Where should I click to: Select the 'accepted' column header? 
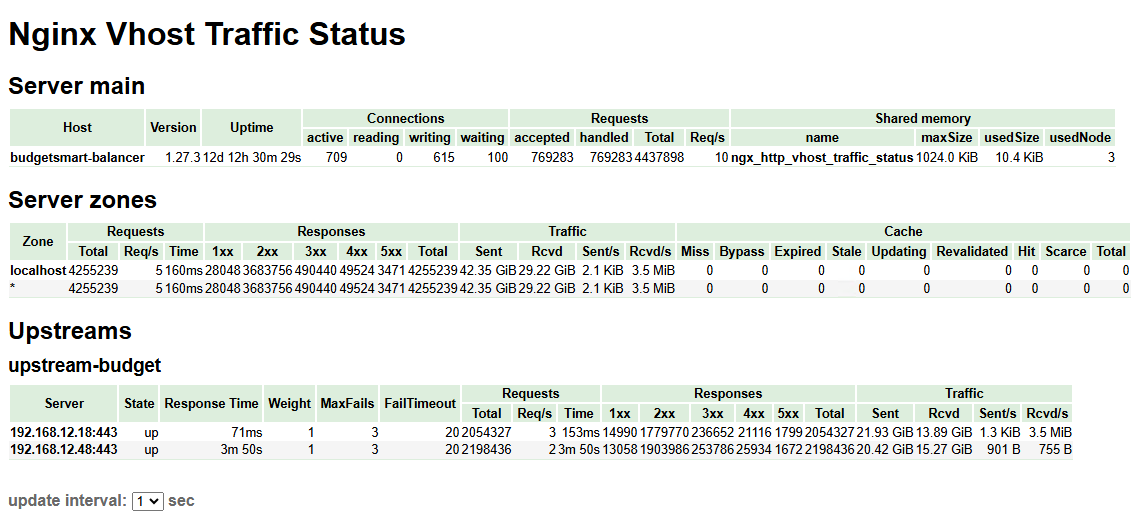(542, 137)
